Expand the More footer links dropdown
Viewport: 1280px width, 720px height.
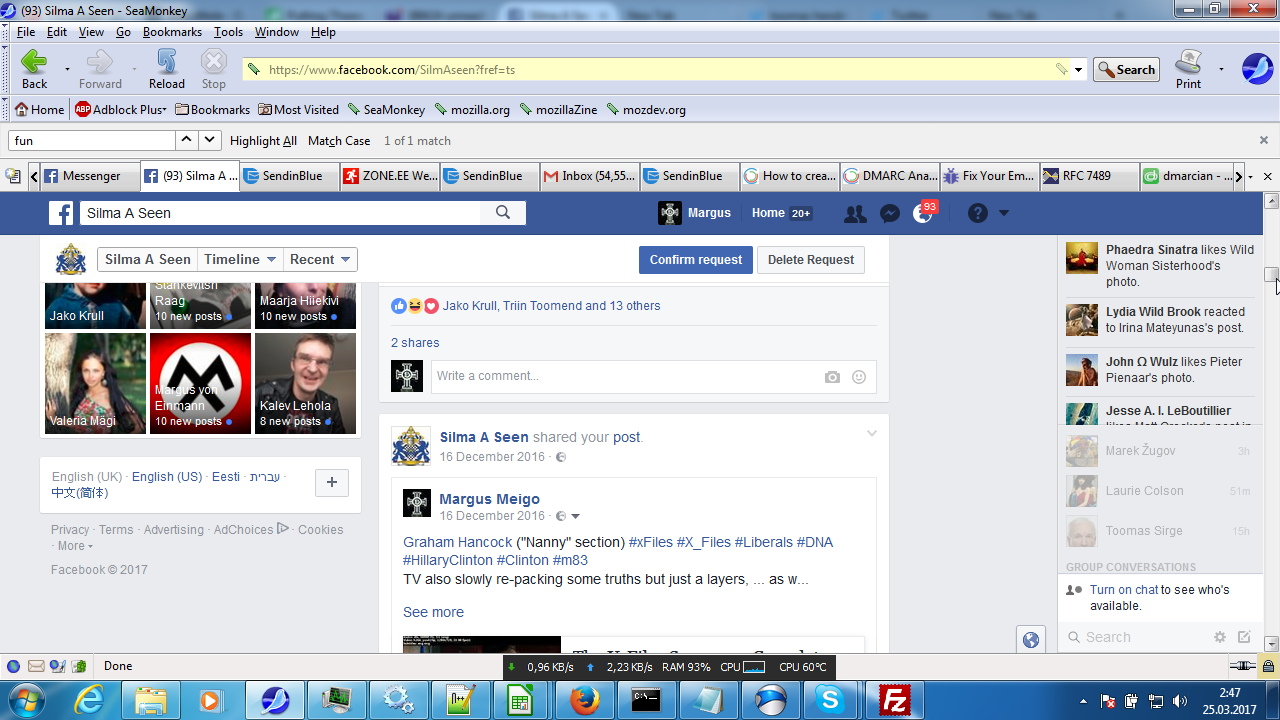(75, 546)
